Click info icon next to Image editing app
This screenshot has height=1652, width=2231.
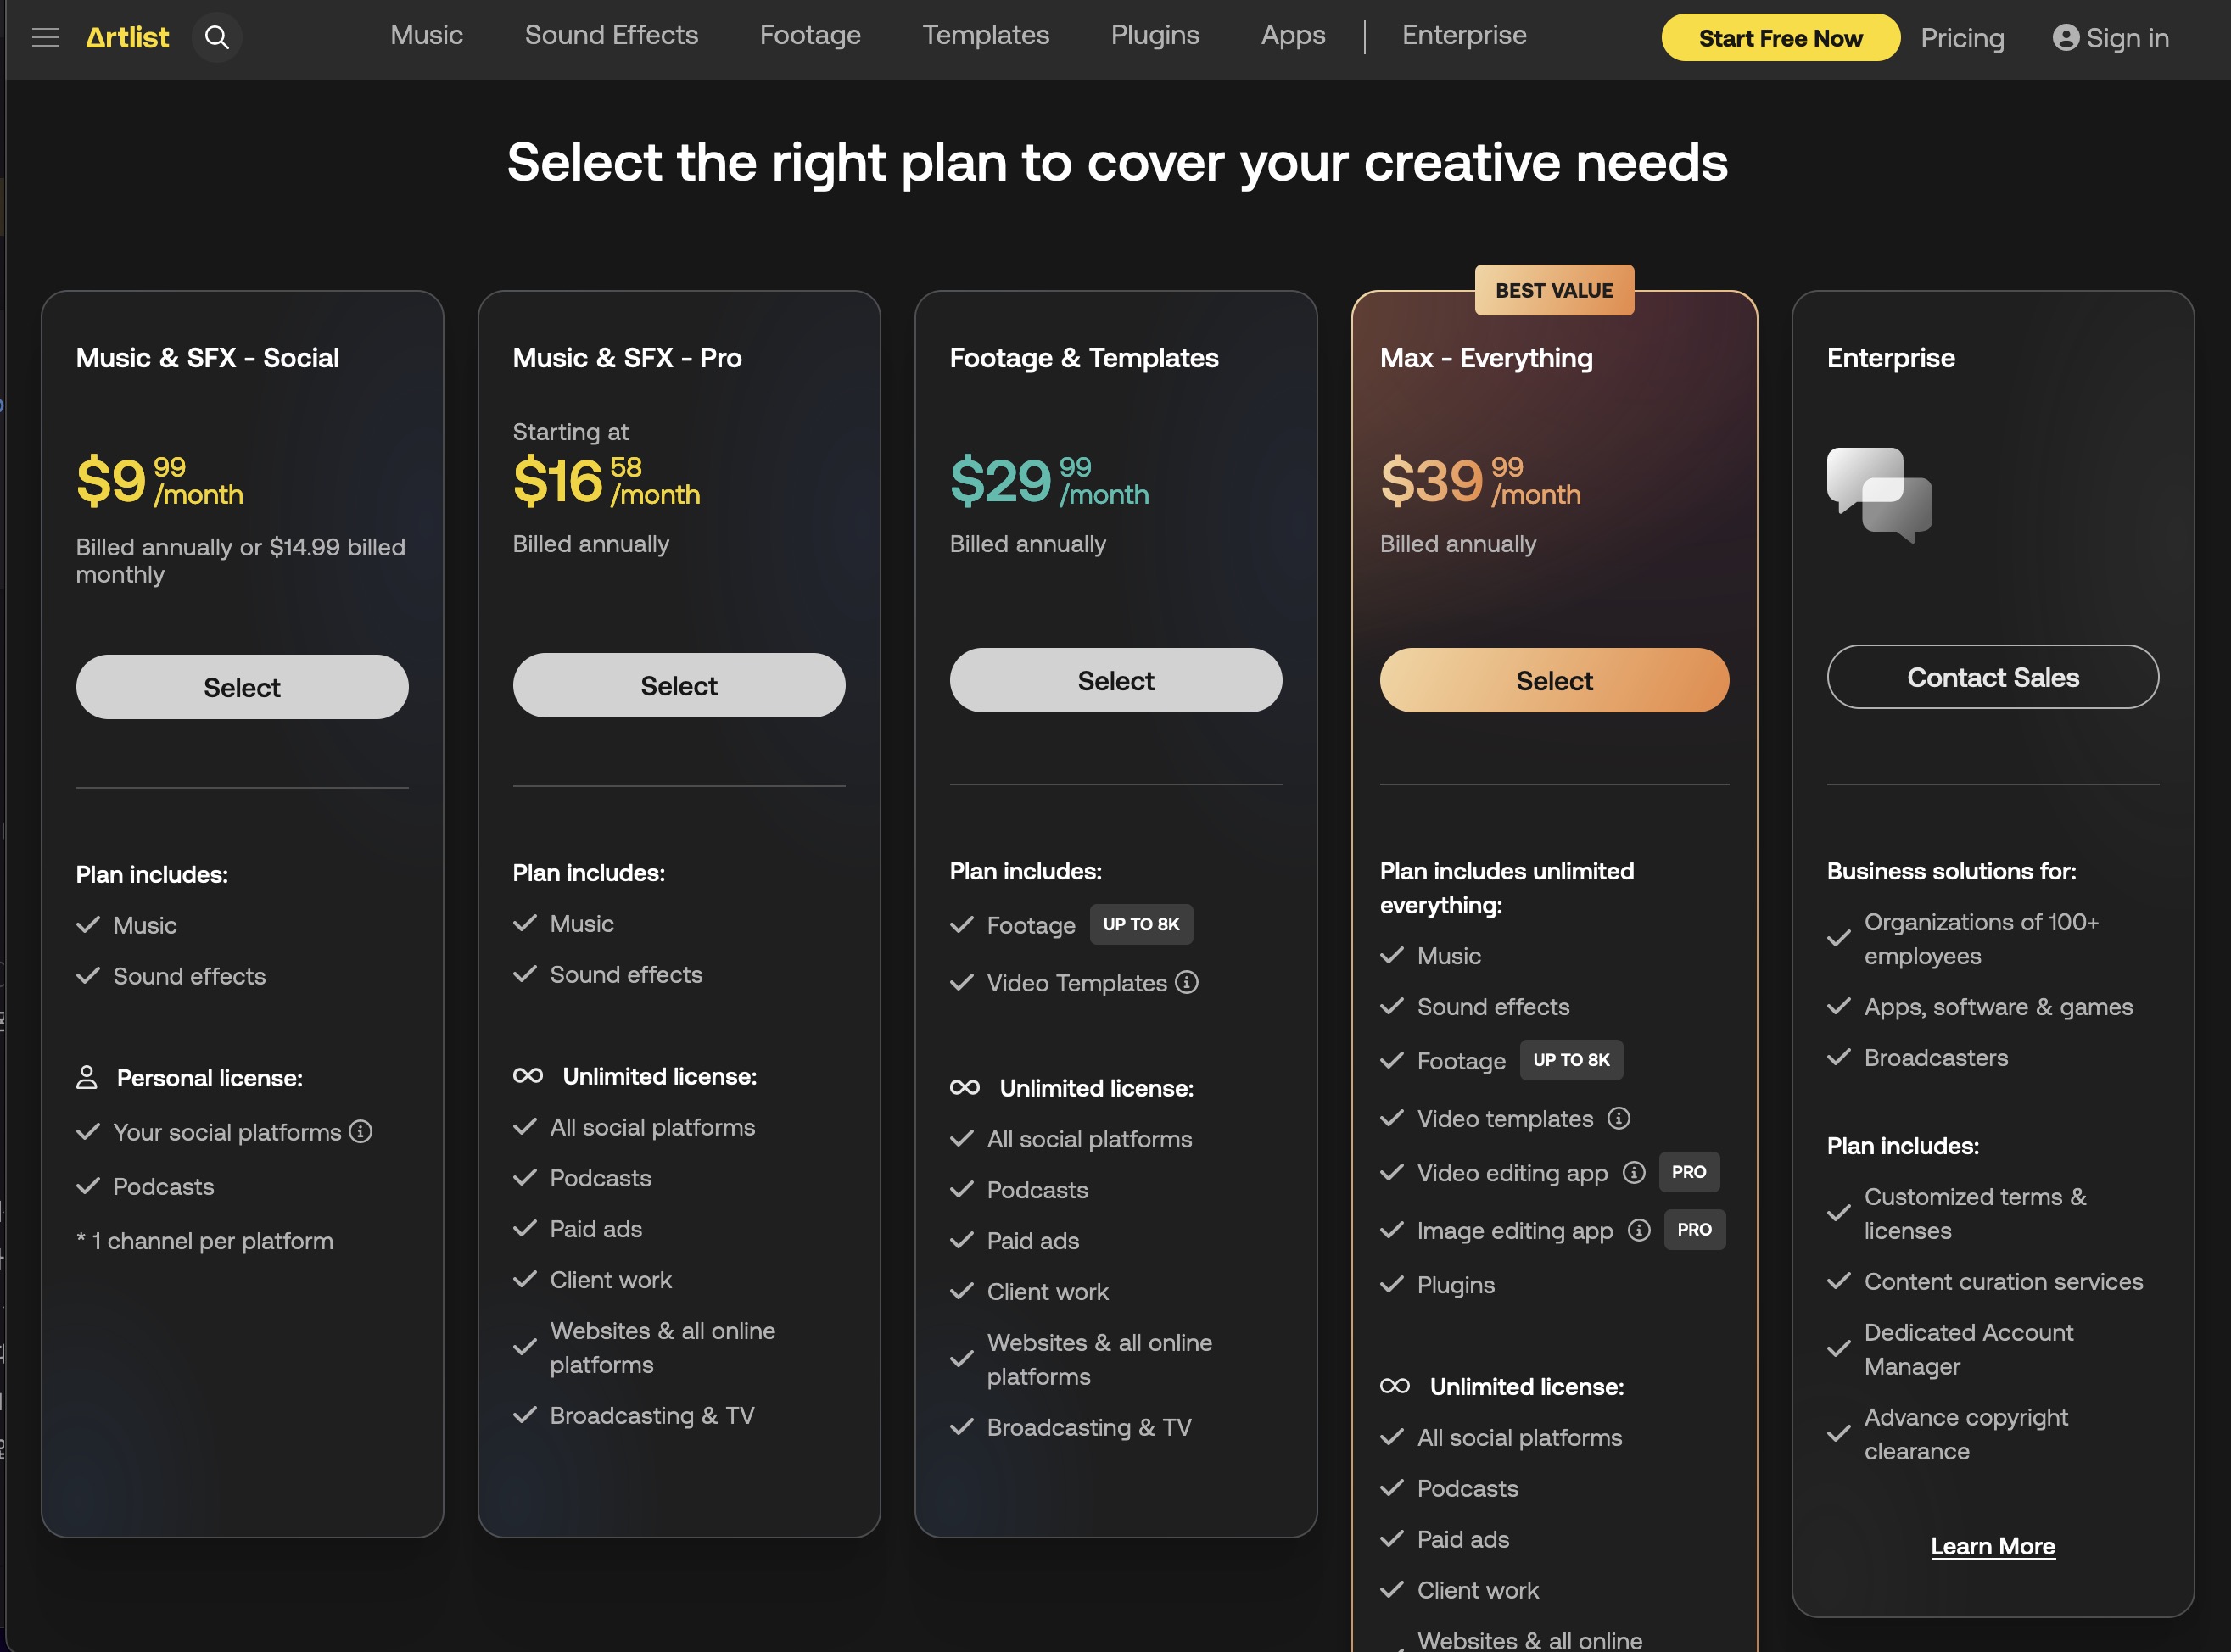(x=1638, y=1230)
